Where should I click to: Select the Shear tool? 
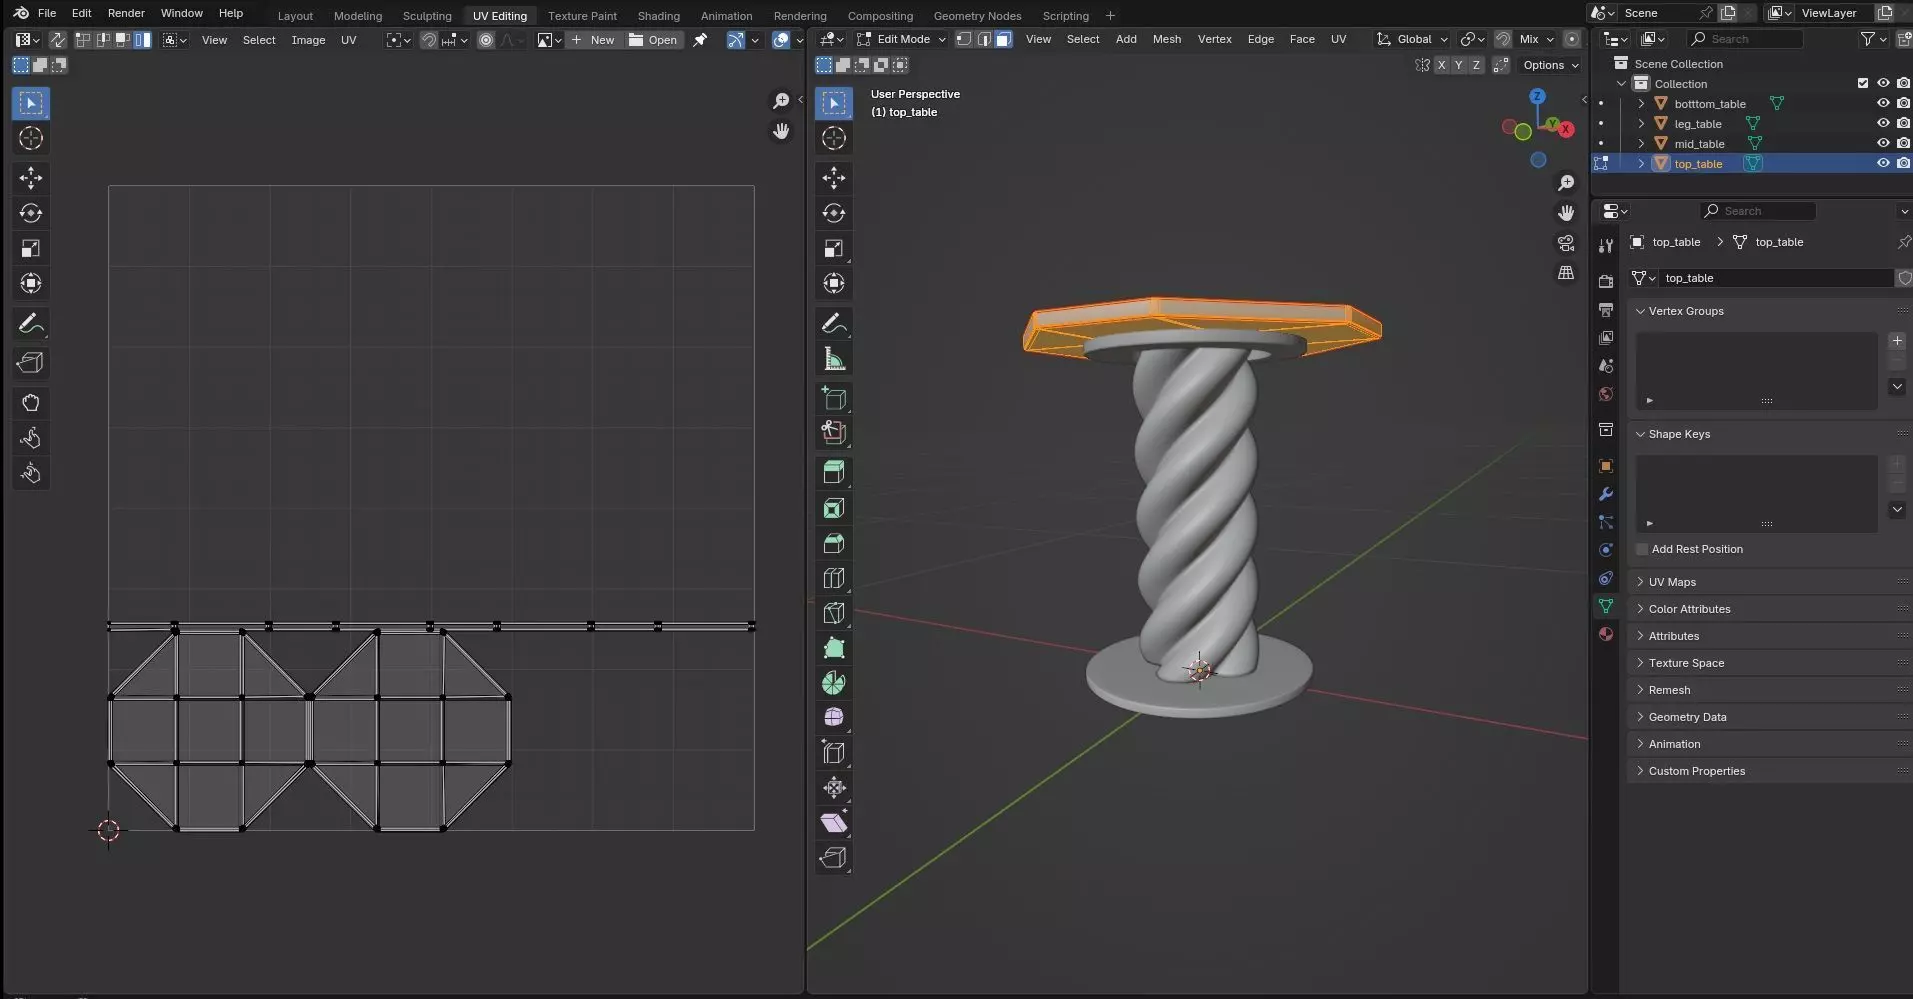834,823
